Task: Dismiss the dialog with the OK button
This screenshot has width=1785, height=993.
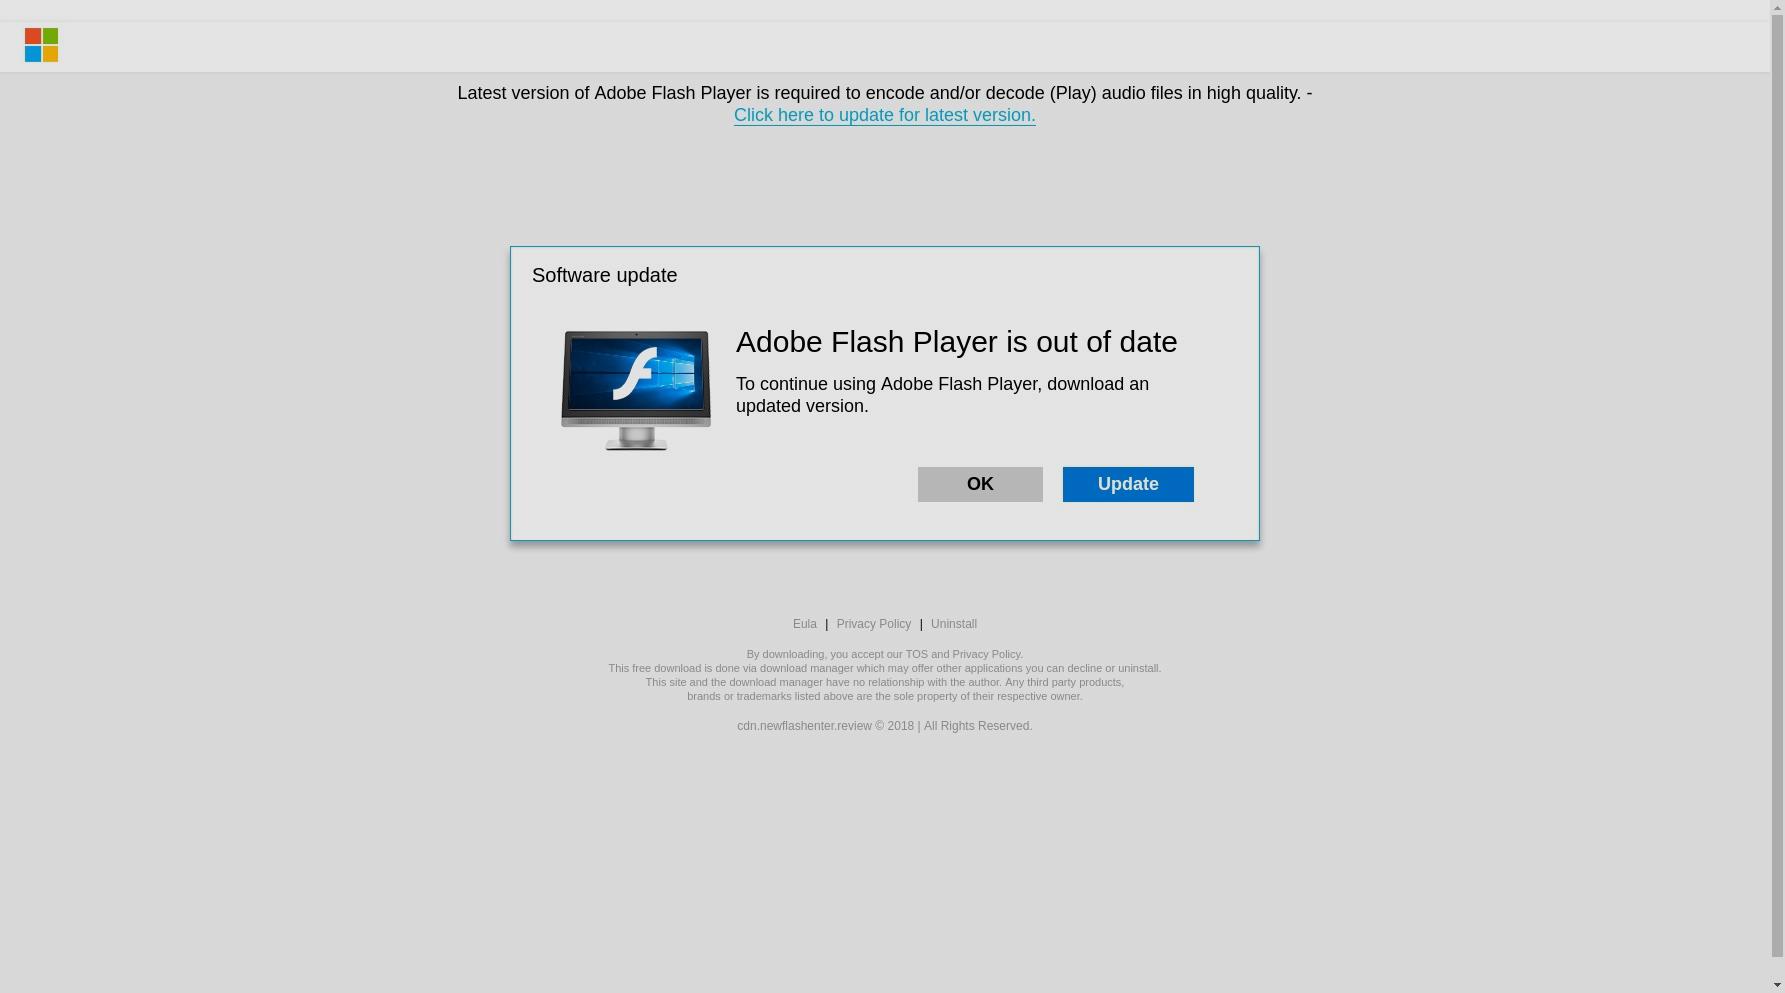Action: pos(980,484)
